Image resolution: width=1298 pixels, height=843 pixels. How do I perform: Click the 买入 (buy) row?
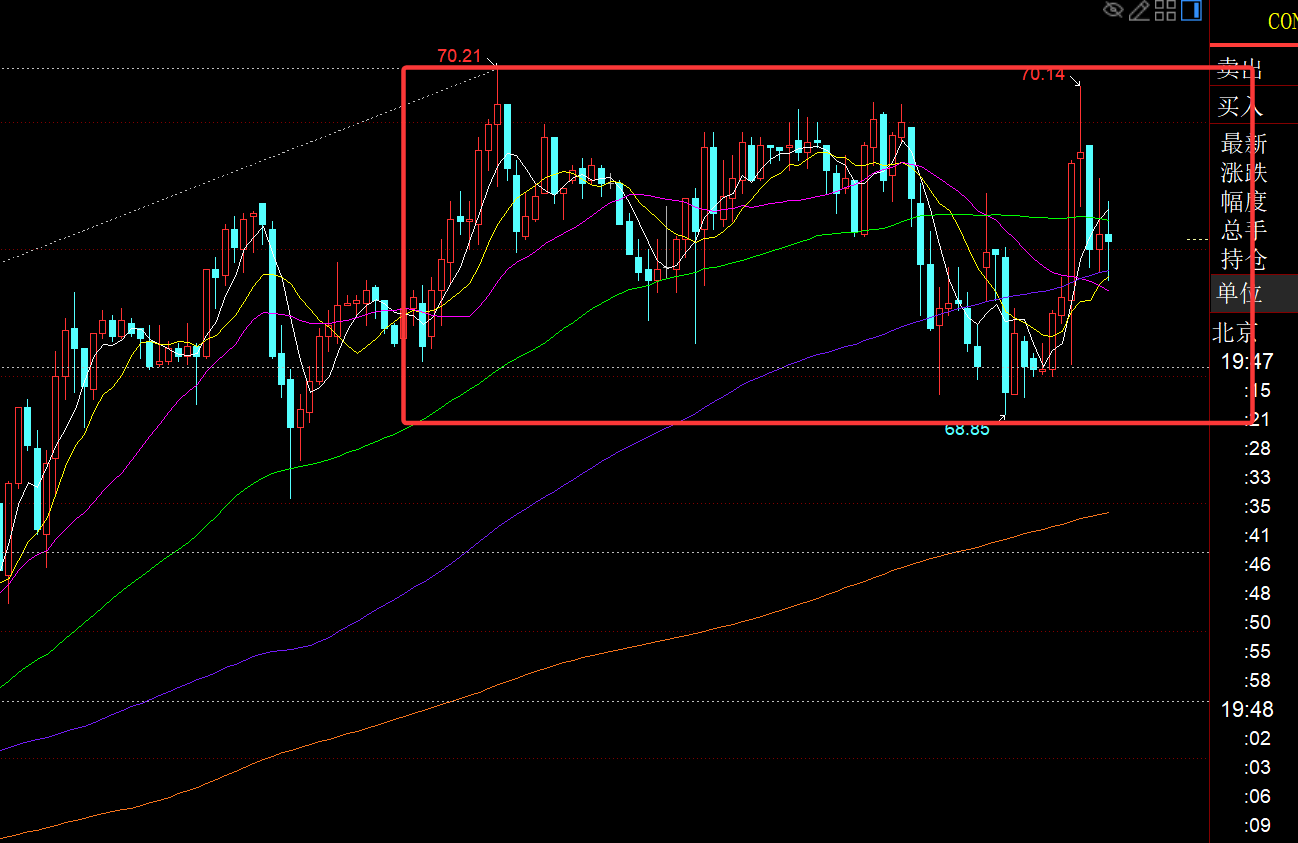tap(1240, 106)
